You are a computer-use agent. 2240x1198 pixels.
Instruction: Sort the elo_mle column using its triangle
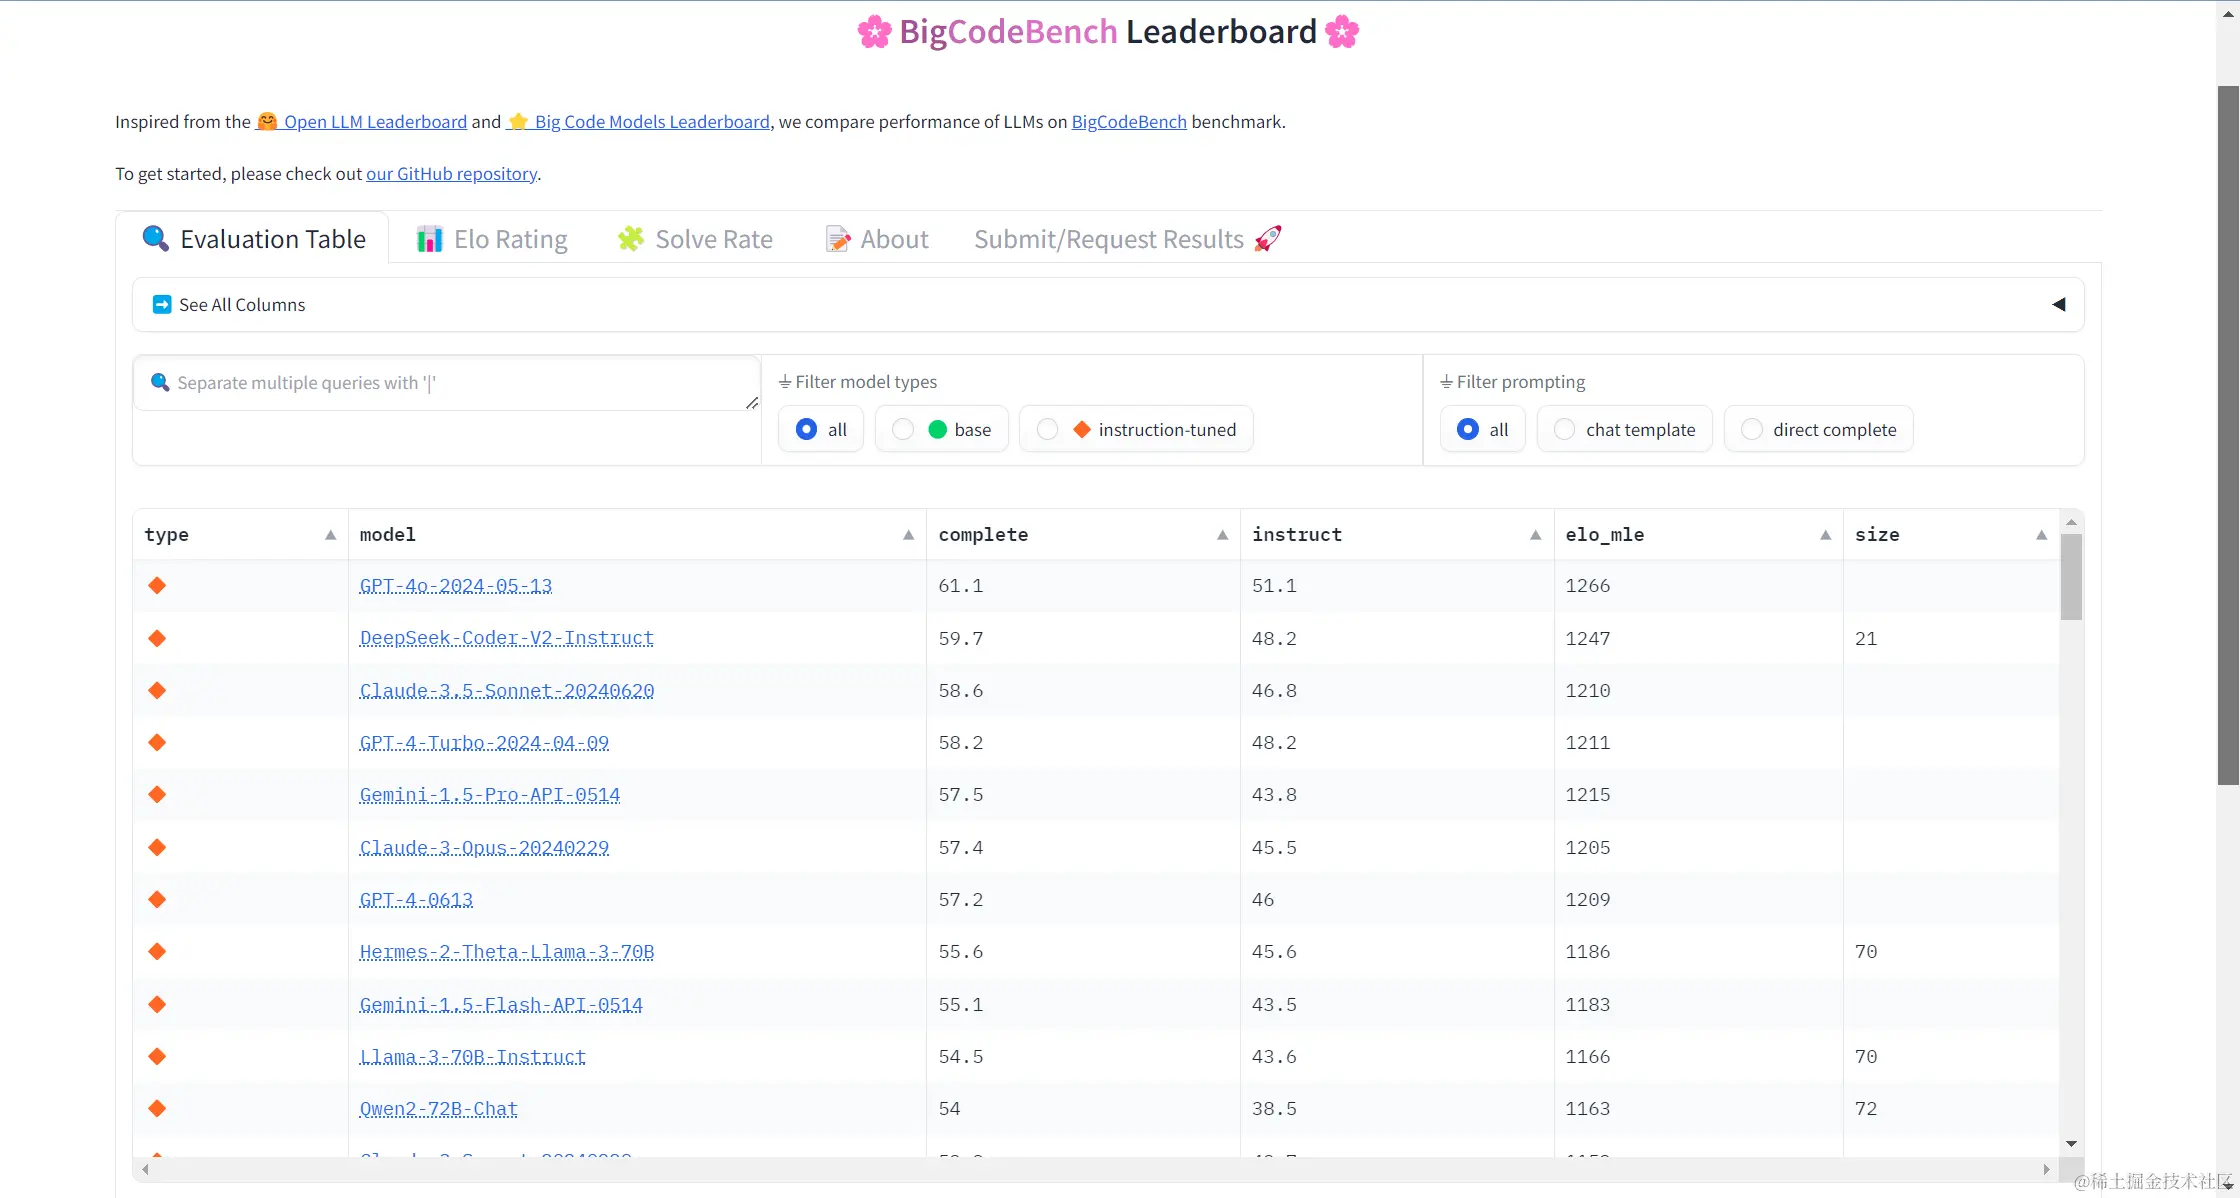pyautogui.click(x=1825, y=535)
